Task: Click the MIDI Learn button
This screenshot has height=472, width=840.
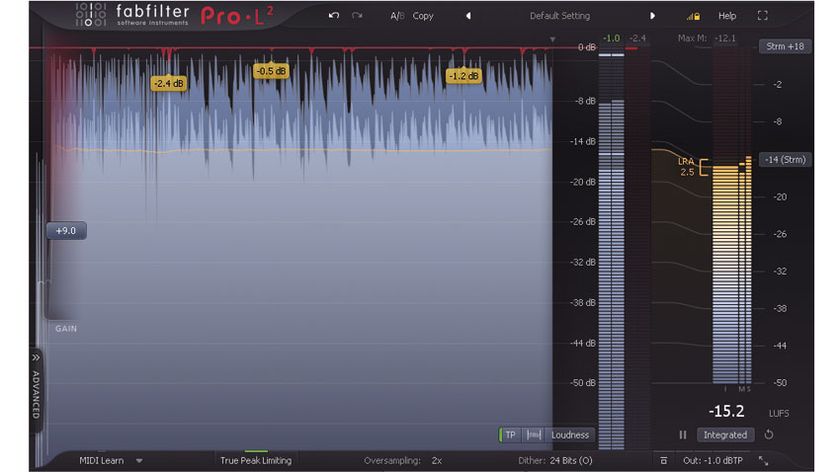Action: [101, 460]
